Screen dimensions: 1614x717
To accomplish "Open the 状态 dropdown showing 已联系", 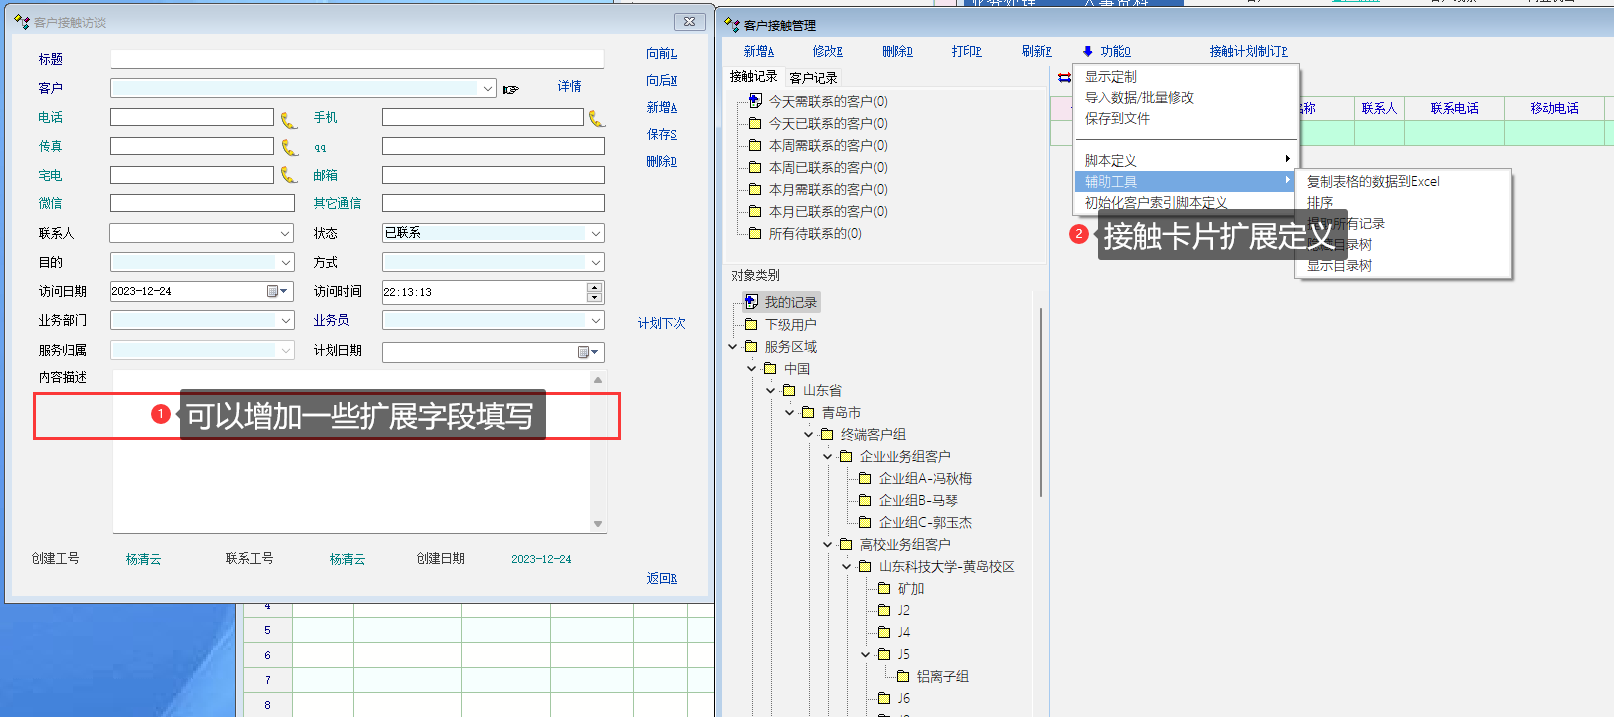I will (596, 233).
